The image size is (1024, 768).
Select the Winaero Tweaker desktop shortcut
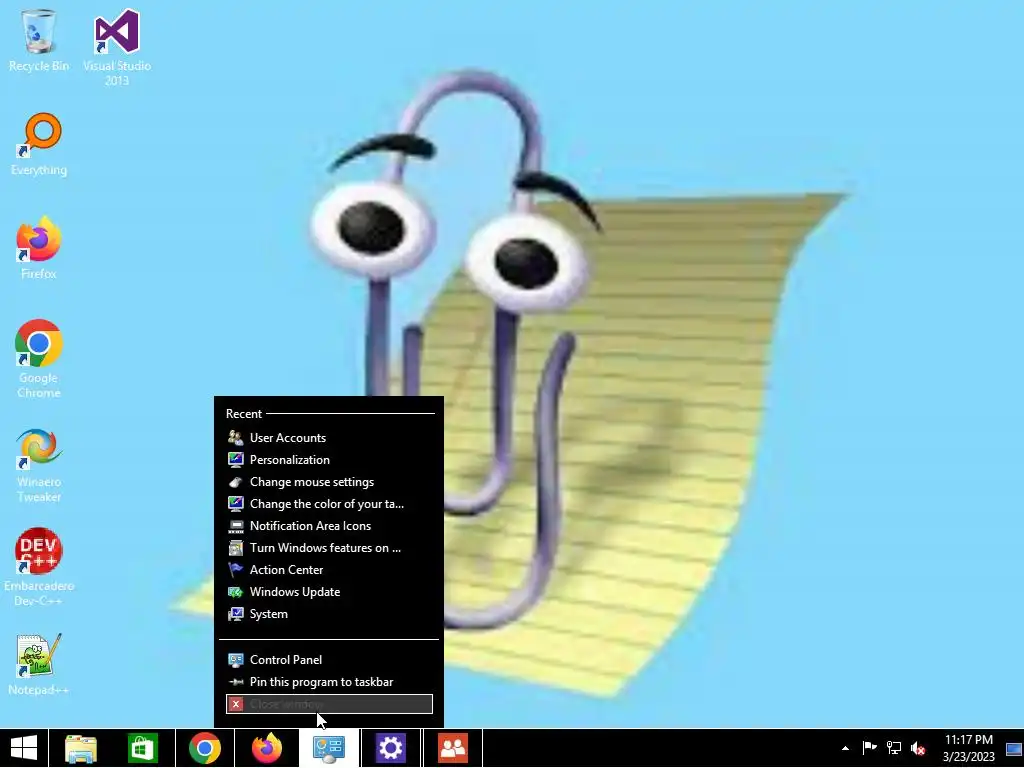pyautogui.click(x=39, y=465)
